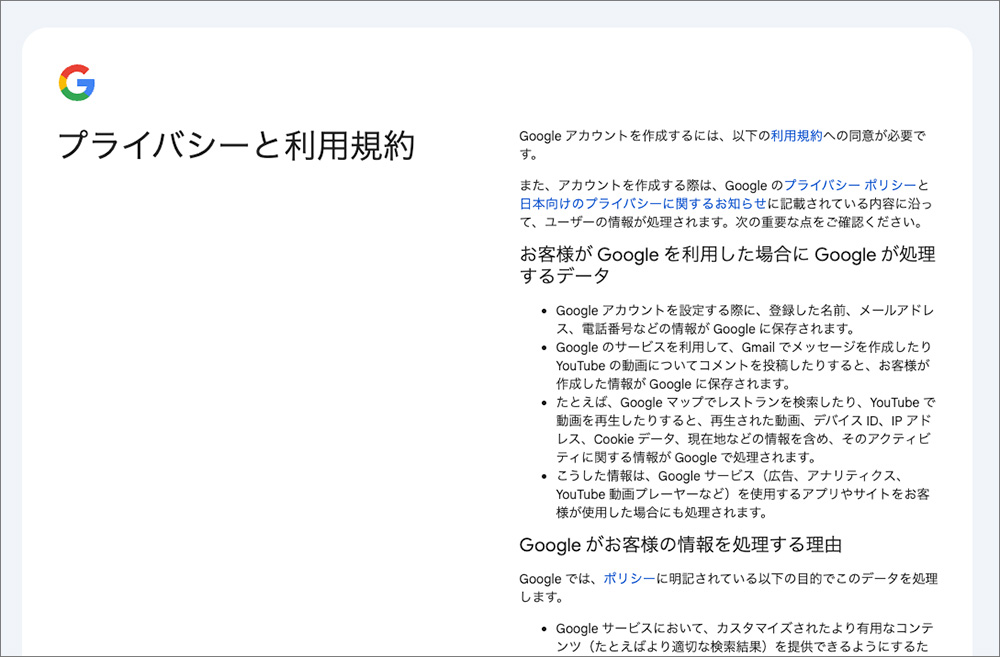Click the Google がお客様の情報を処理する理由 heading
Screen dimensions: 1000x657
tap(680, 545)
